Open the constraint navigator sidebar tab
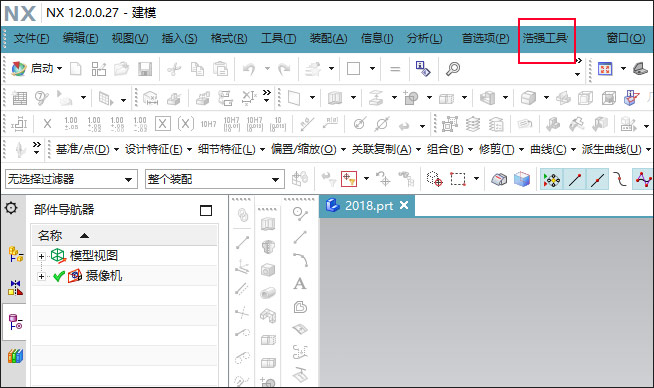 [15, 288]
